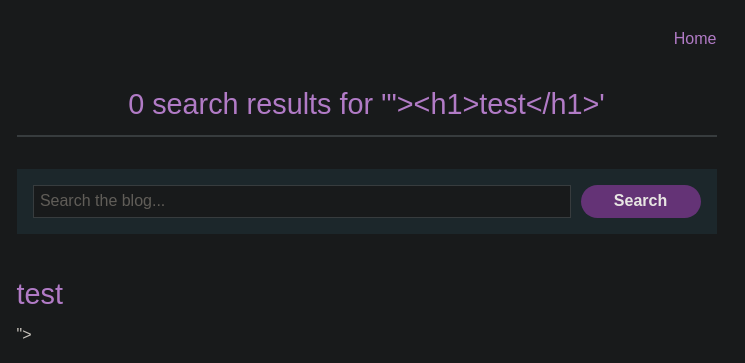
Task: Select the injected 'test' heading
Action: coord(39,294)
